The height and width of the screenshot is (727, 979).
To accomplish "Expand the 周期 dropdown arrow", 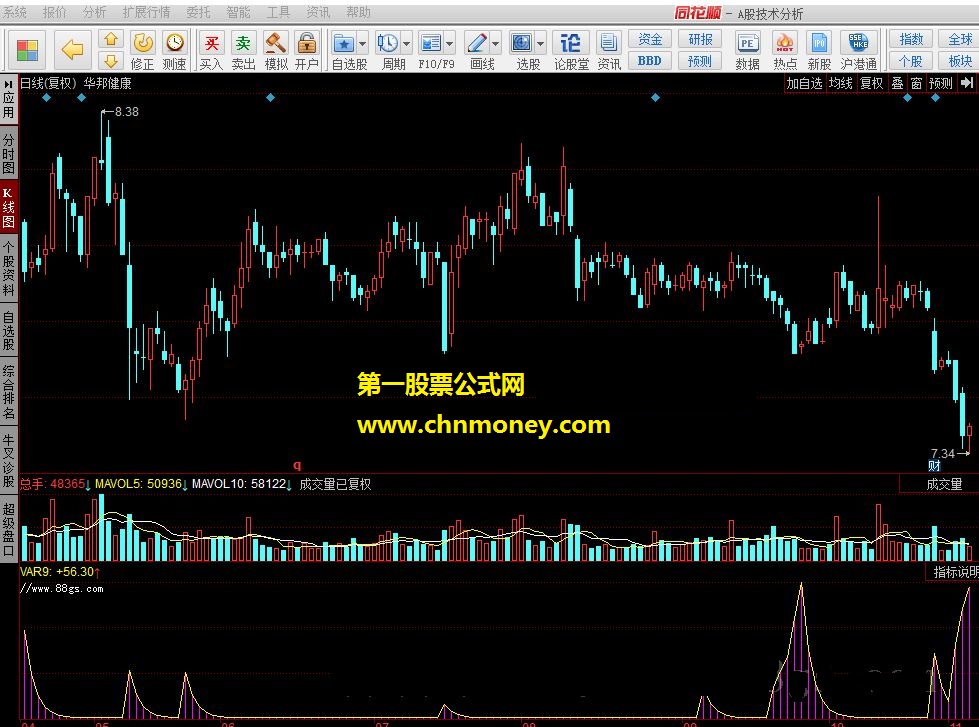I will 406,44.
